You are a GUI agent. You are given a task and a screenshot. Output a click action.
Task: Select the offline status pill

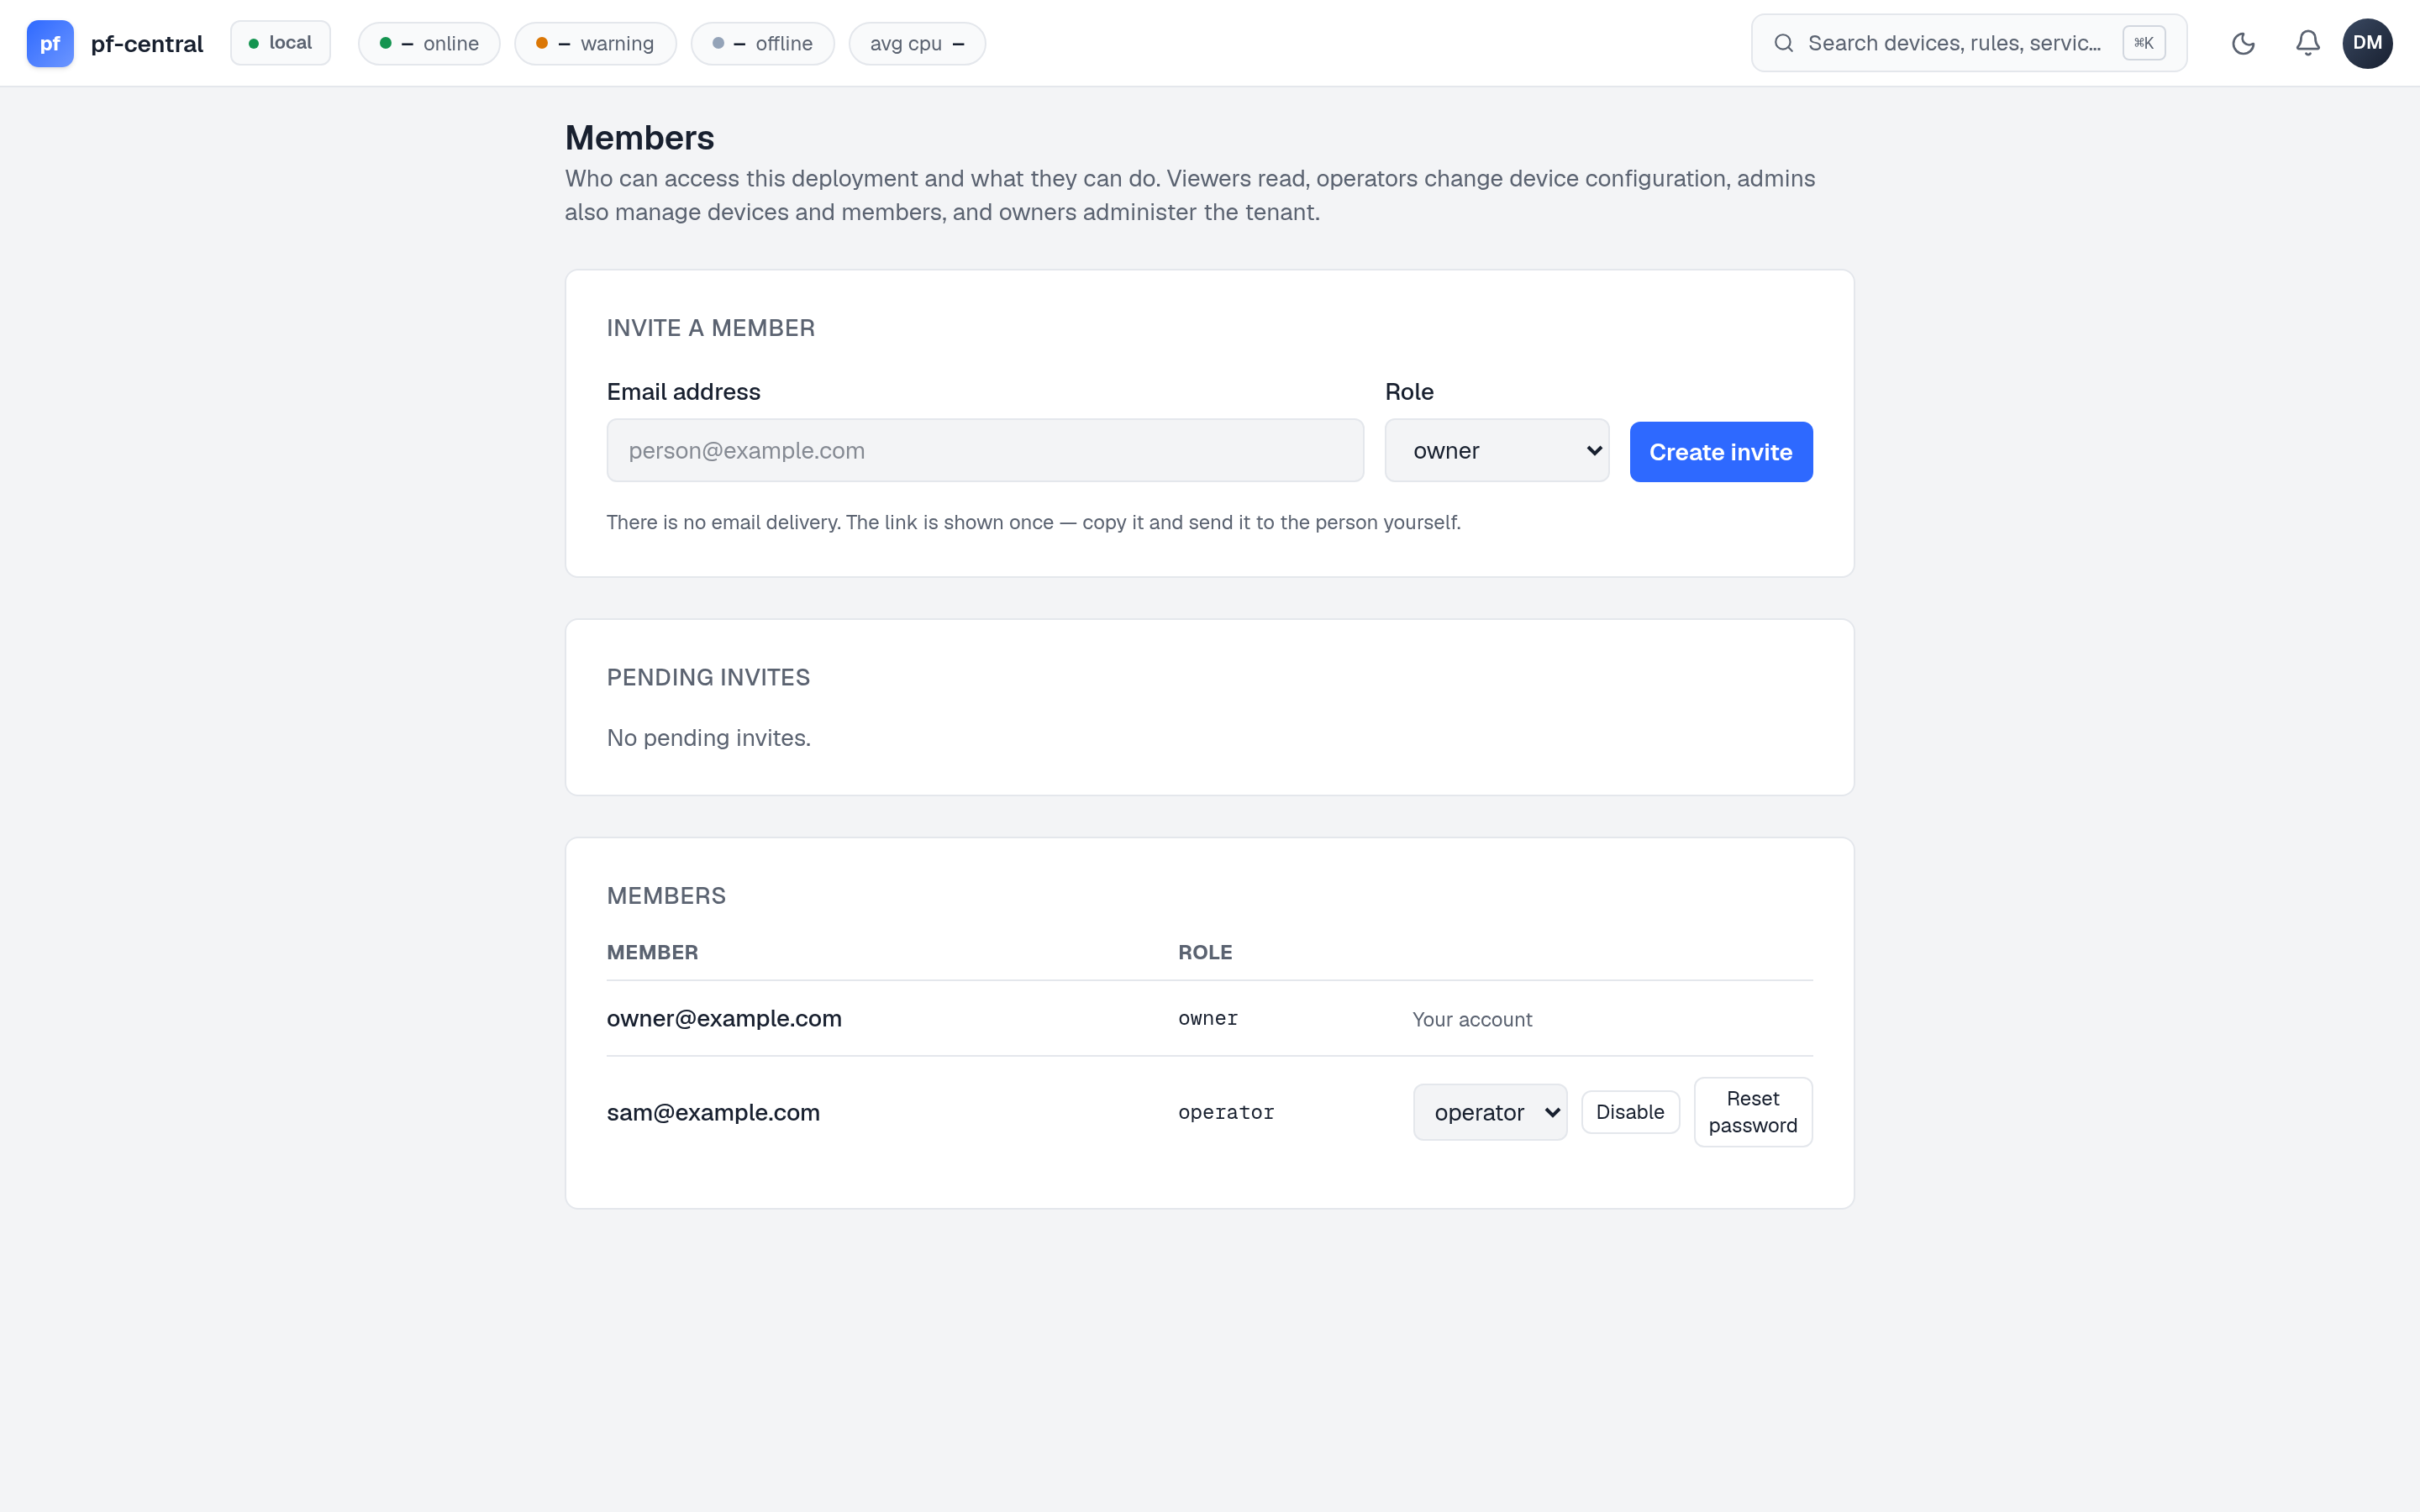tap(762, 43)
